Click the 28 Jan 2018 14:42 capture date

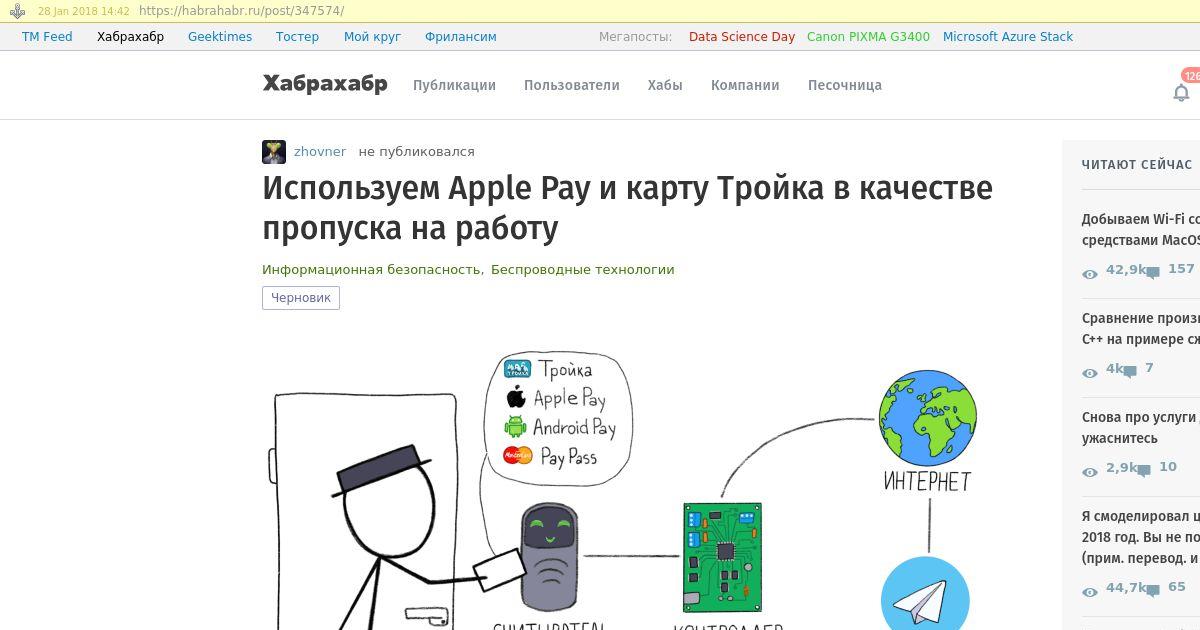point(84,11)
